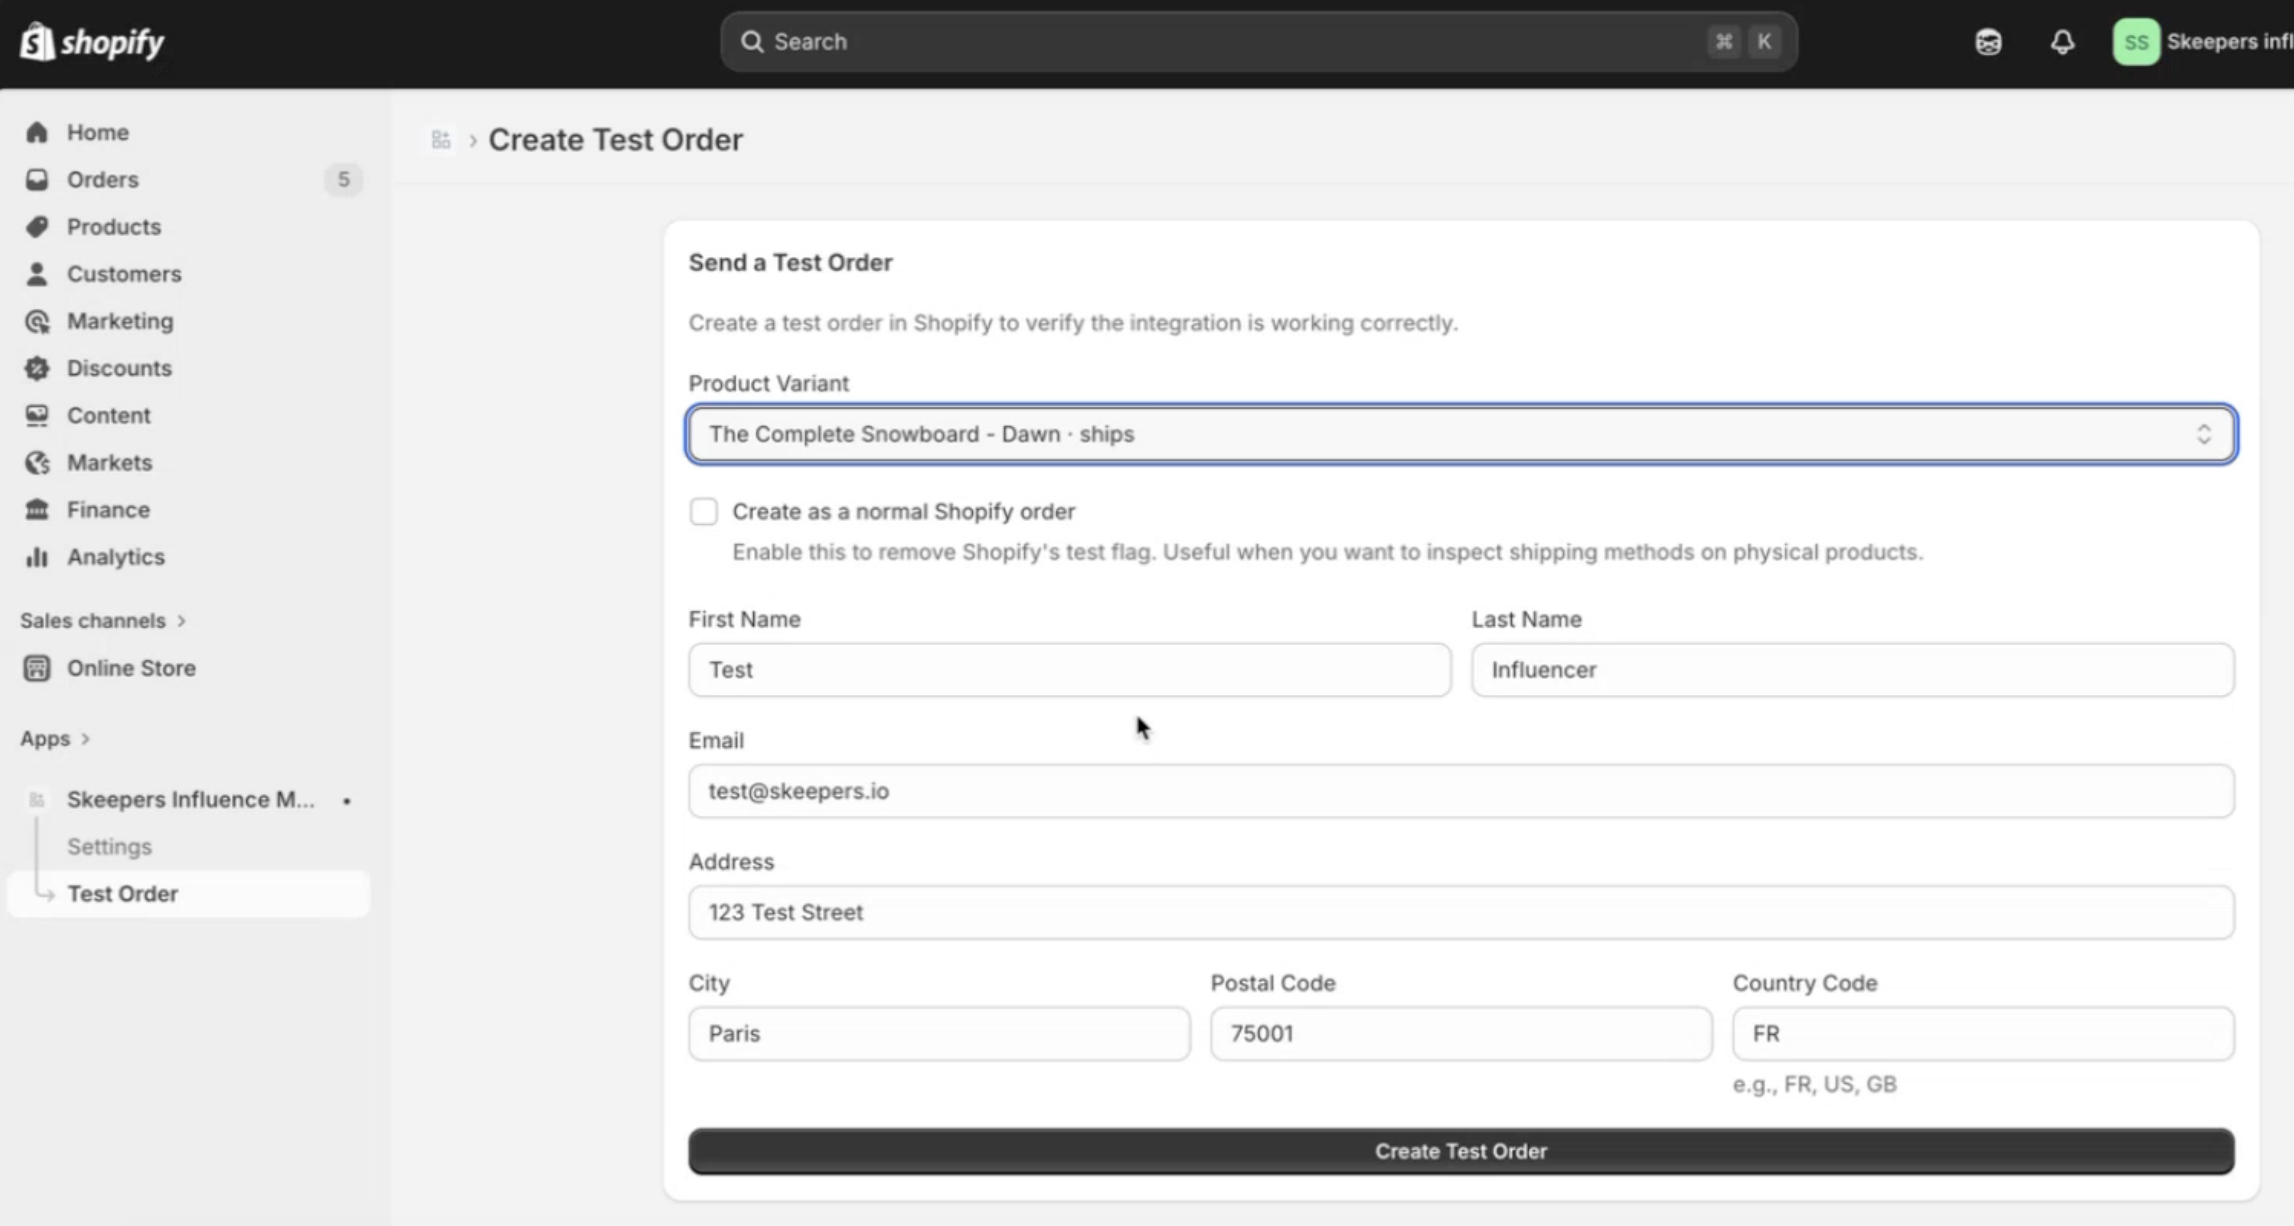
Task: Click the Analytics bar chart icon
Action: pos(37,557)
